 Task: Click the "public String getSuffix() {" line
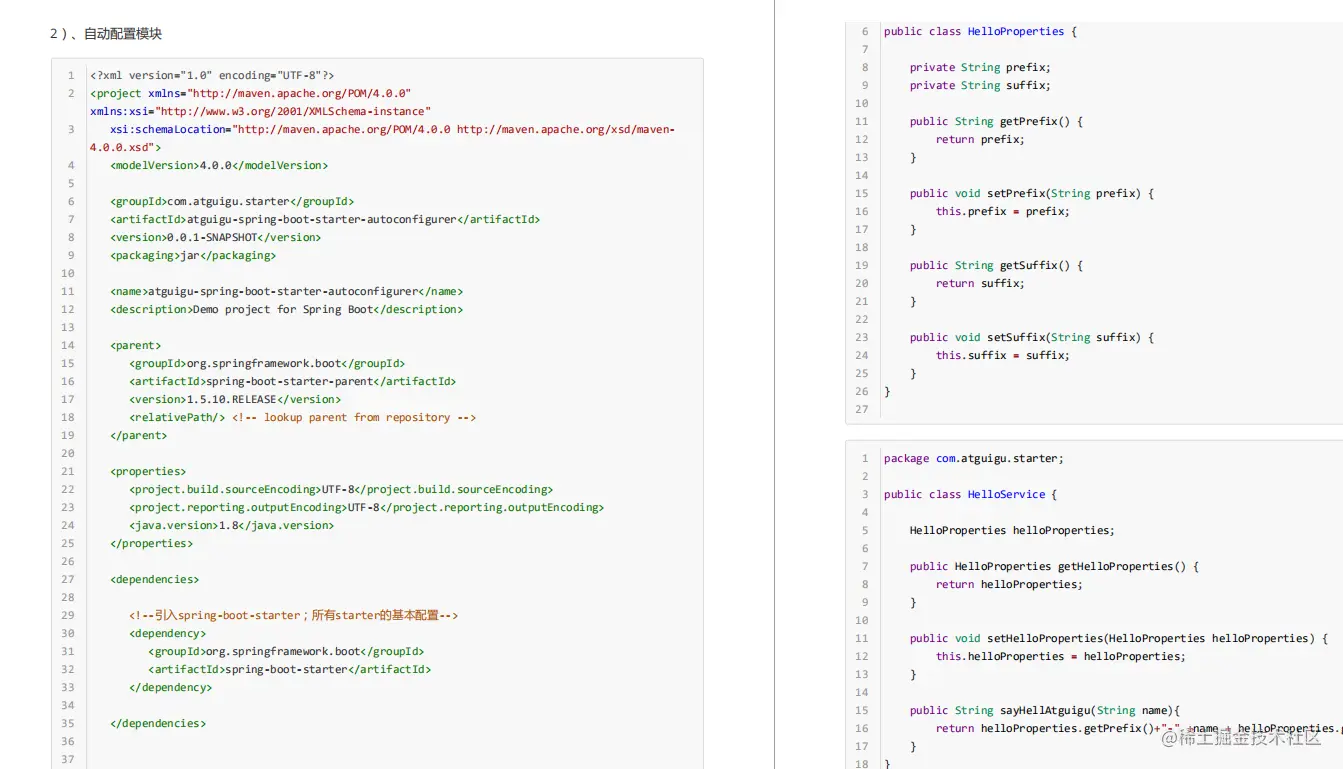click(997, 265)
